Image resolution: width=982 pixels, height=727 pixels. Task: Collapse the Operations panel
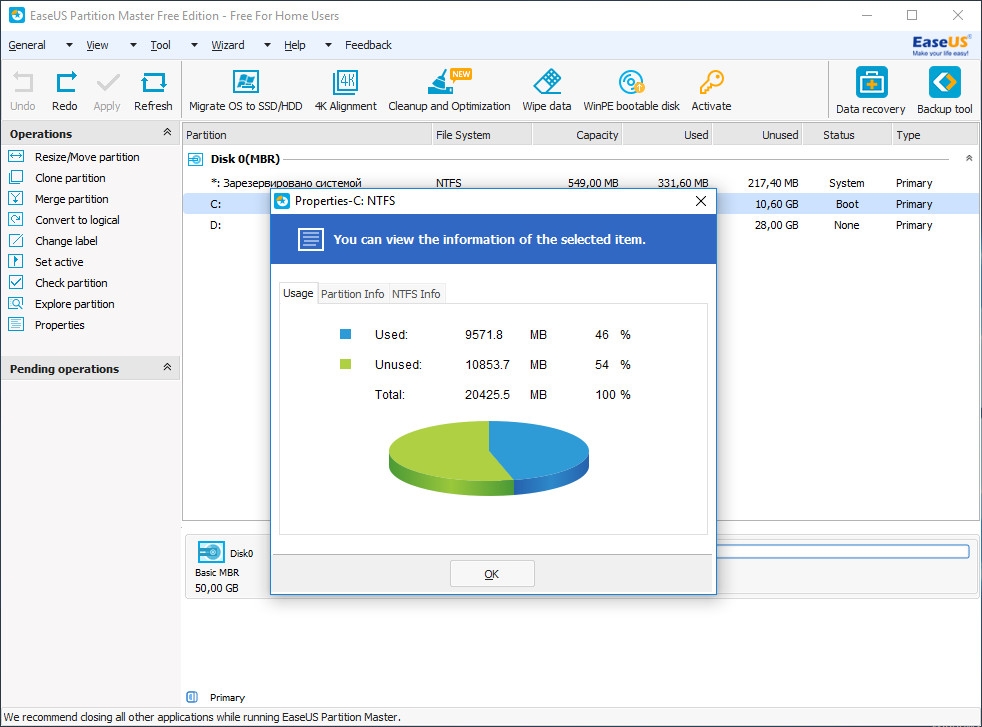pyautogui.click(x=167, y=132)
